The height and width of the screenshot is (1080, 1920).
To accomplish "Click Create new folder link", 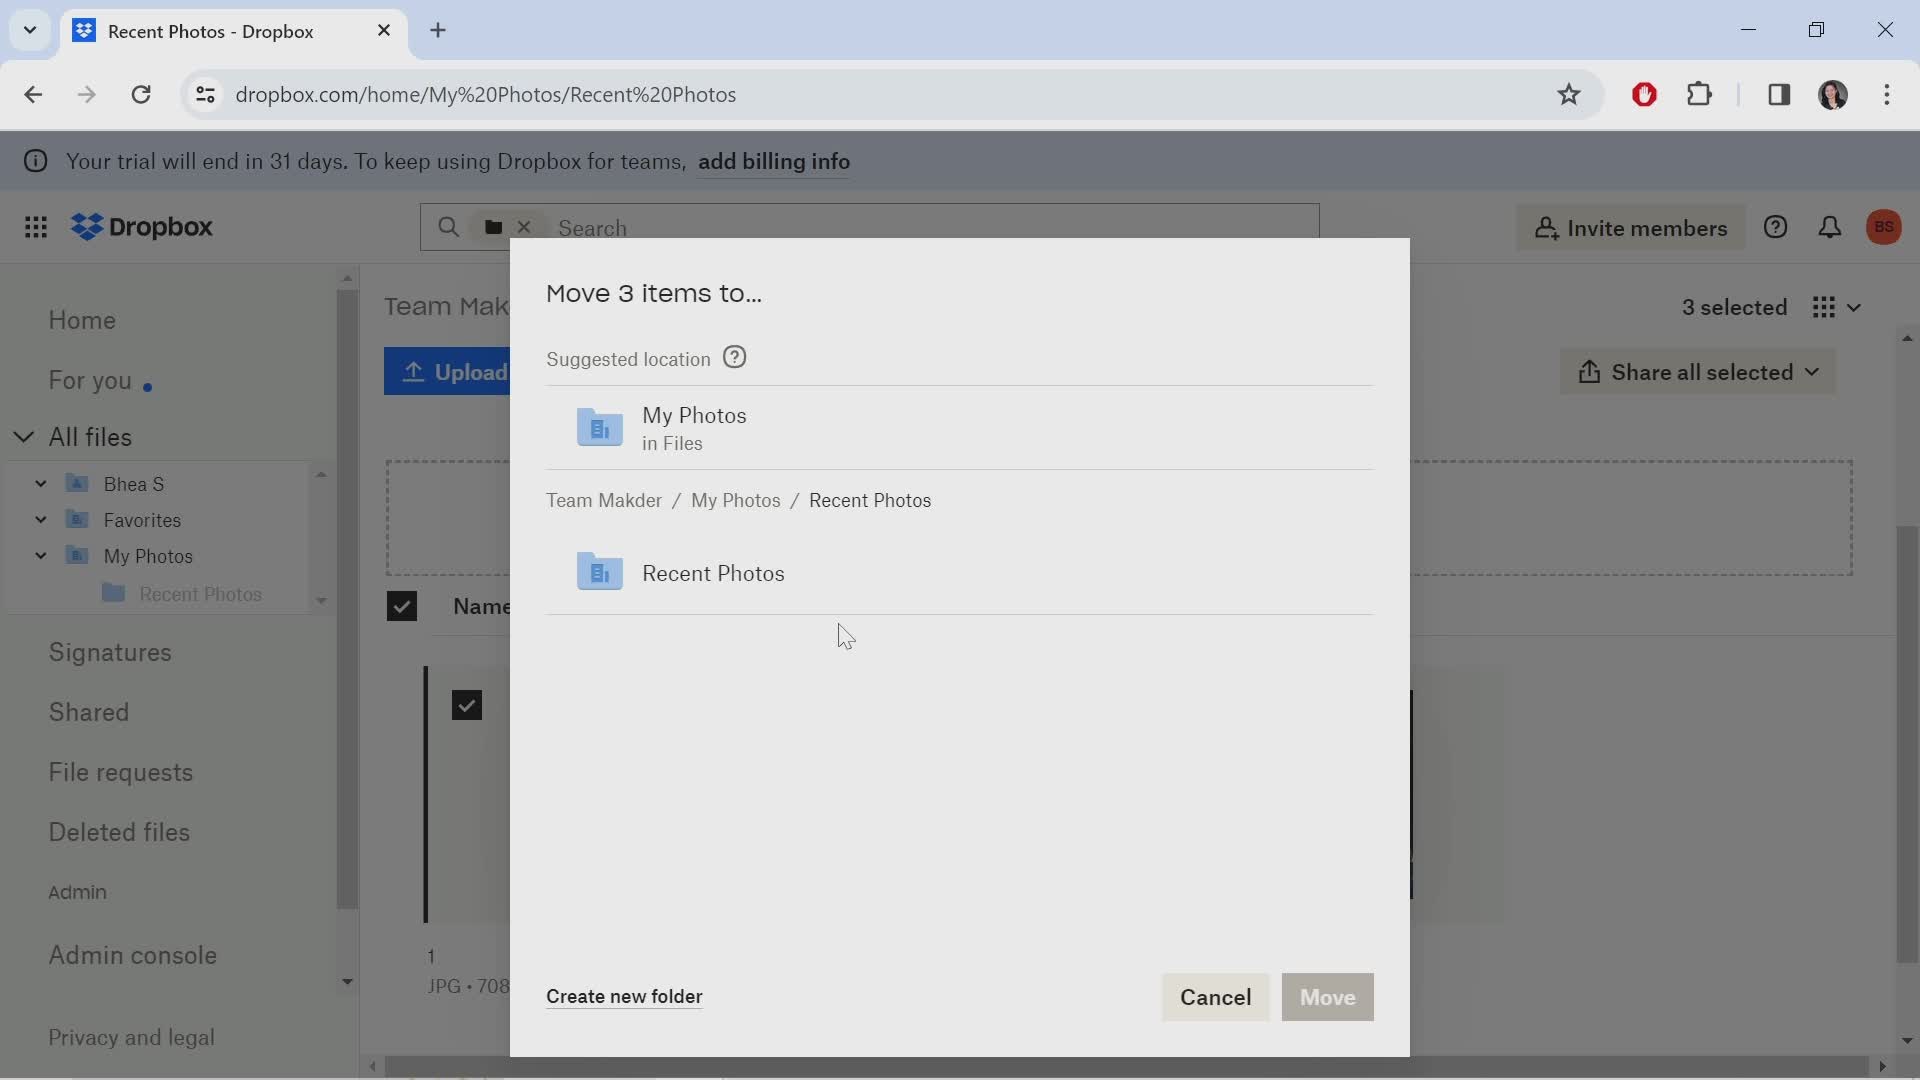I will [x=624, y=996].
